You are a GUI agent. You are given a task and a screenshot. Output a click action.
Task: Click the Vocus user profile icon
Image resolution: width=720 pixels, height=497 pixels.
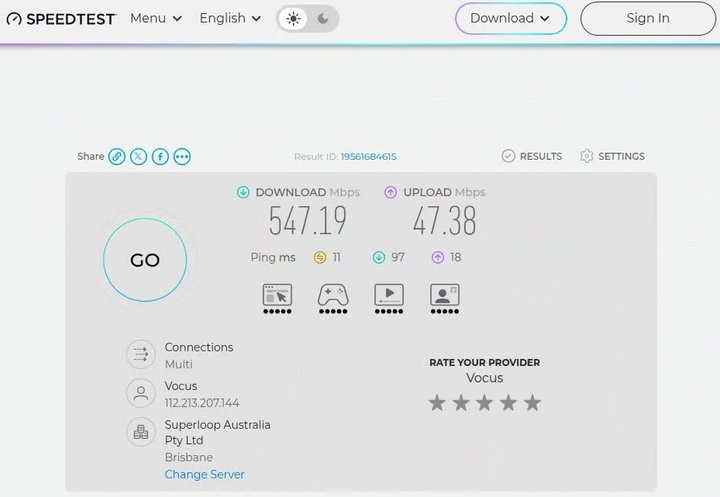click(x=141, y=393)
